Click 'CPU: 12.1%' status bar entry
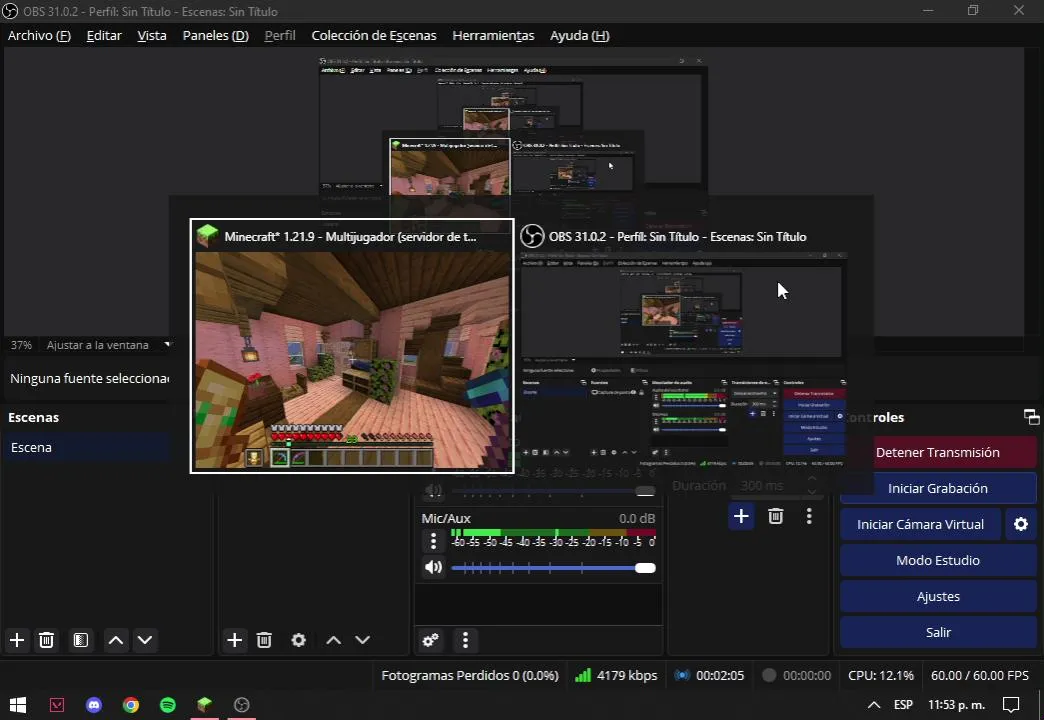Screen dimensions: 1044x720 pos(881,675)
